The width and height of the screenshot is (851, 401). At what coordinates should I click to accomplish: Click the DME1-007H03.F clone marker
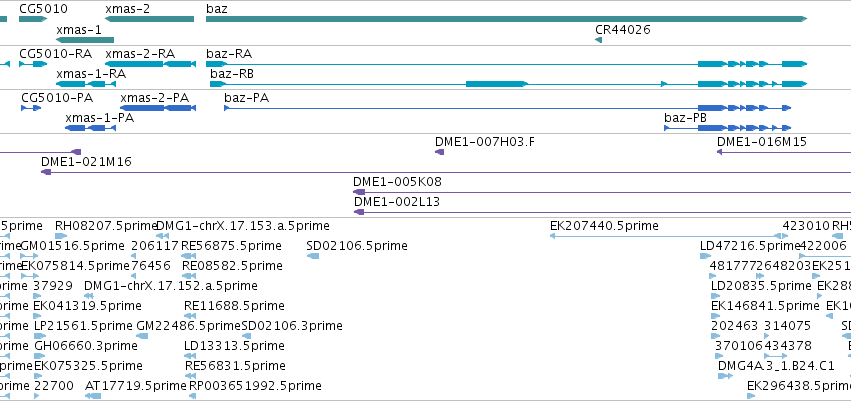[440, 152]
